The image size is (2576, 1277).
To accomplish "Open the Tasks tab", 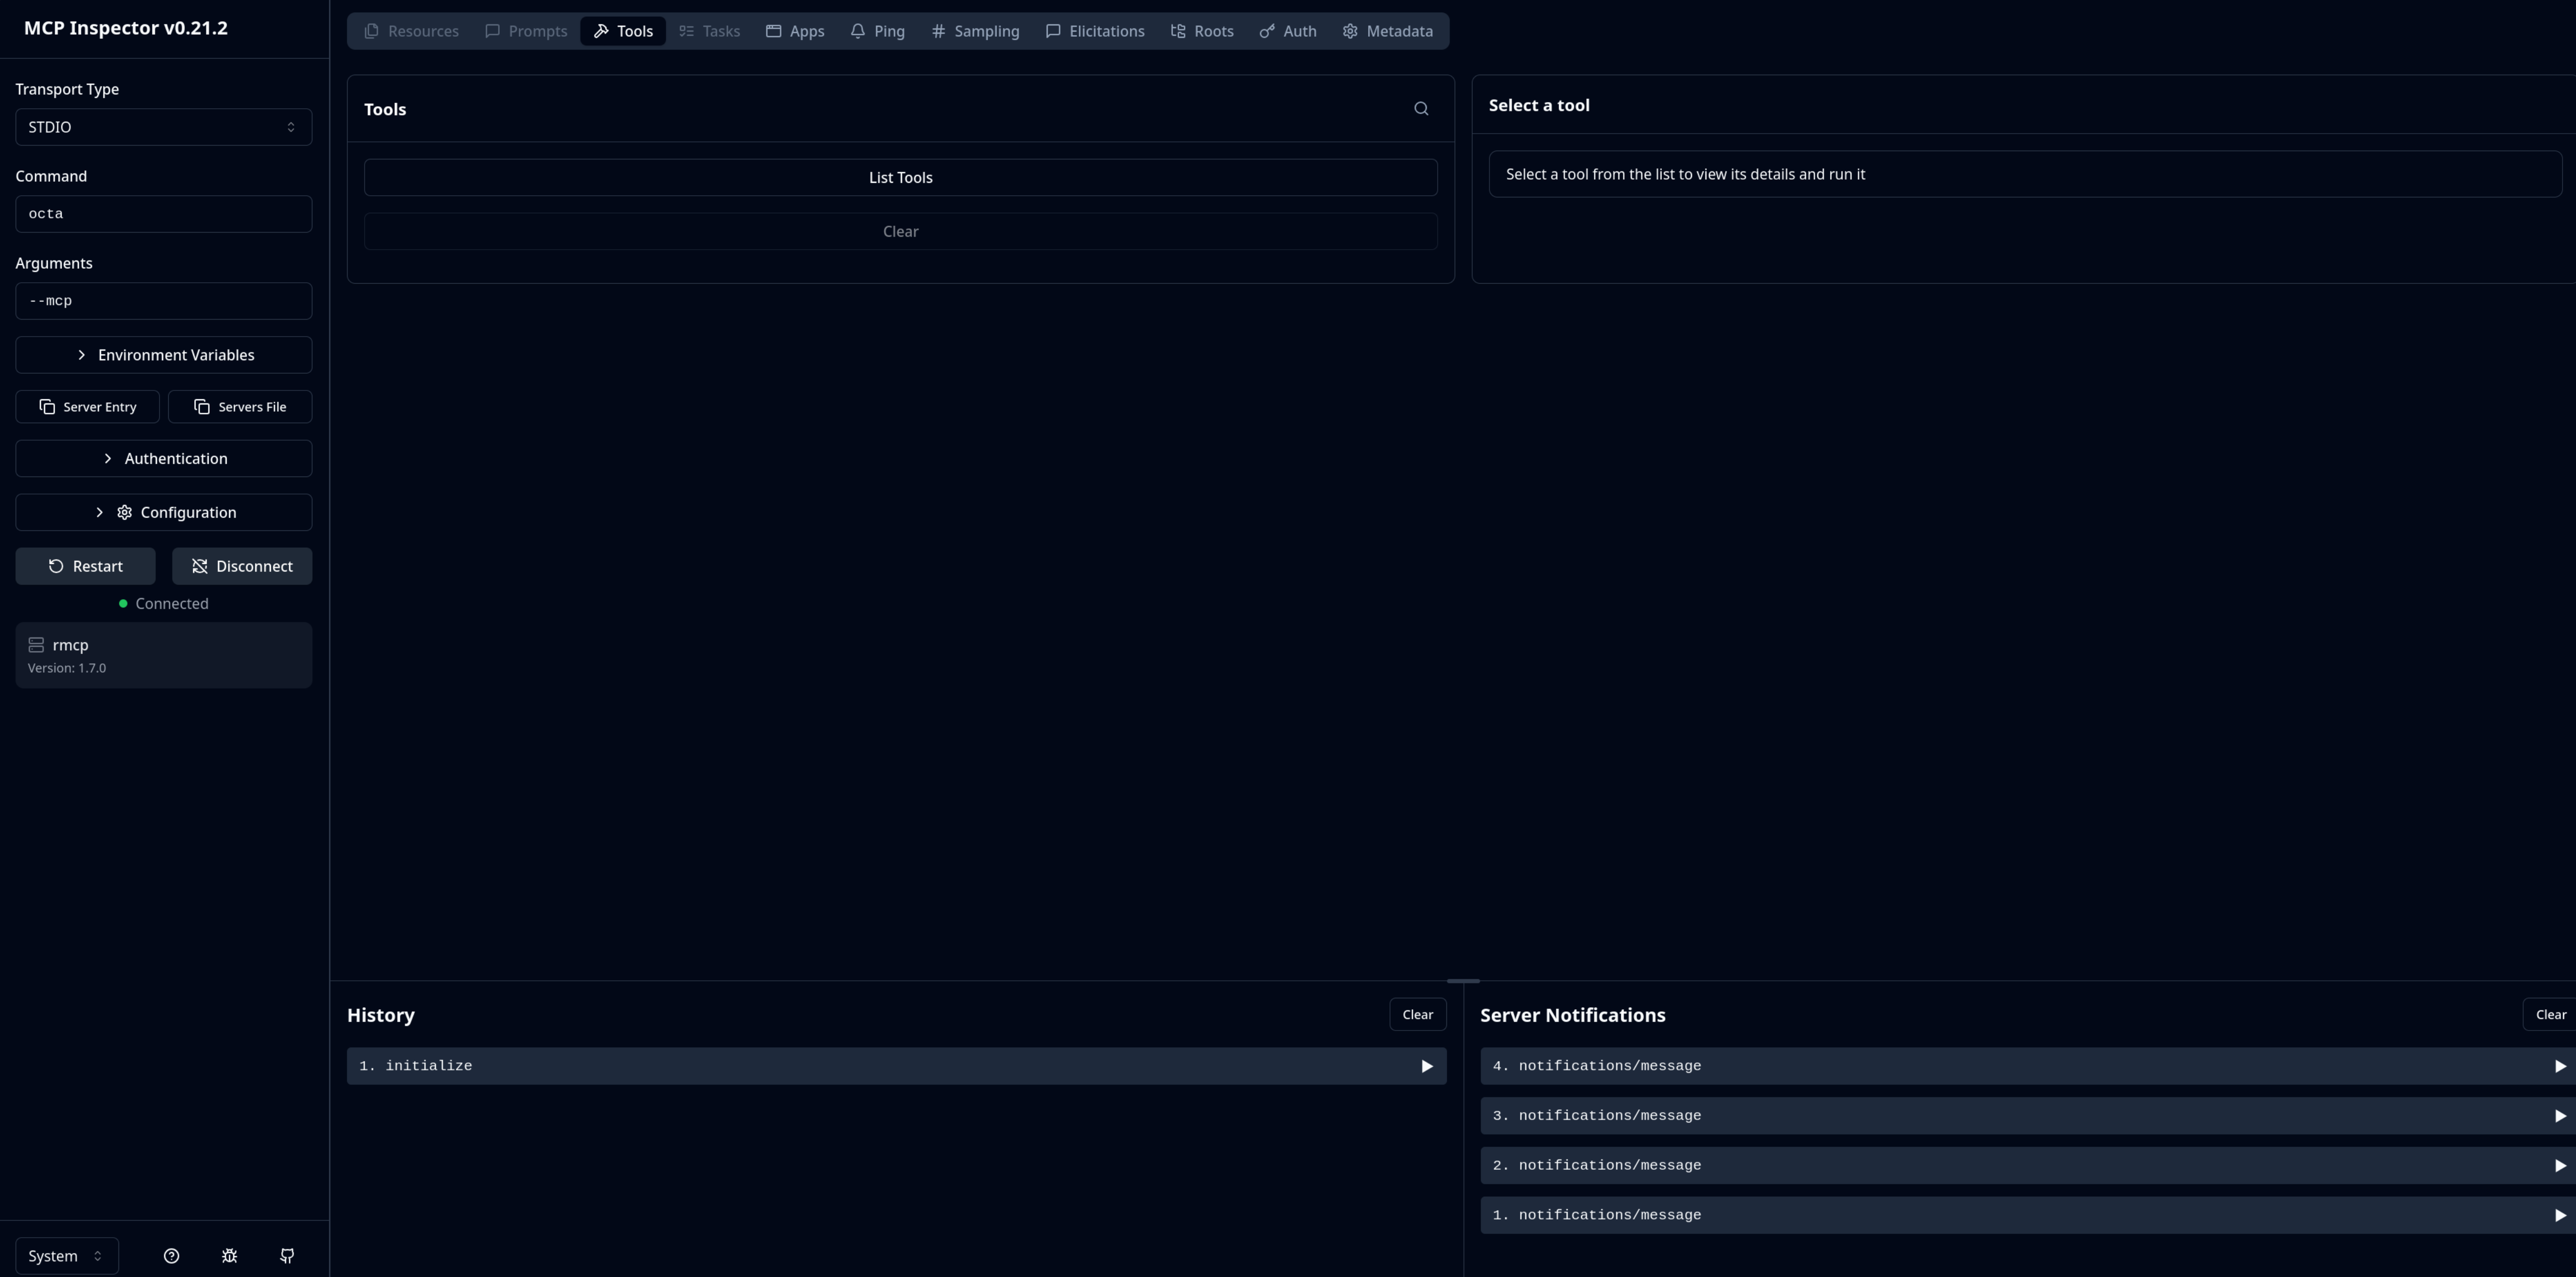I will (x=710, y=31).
